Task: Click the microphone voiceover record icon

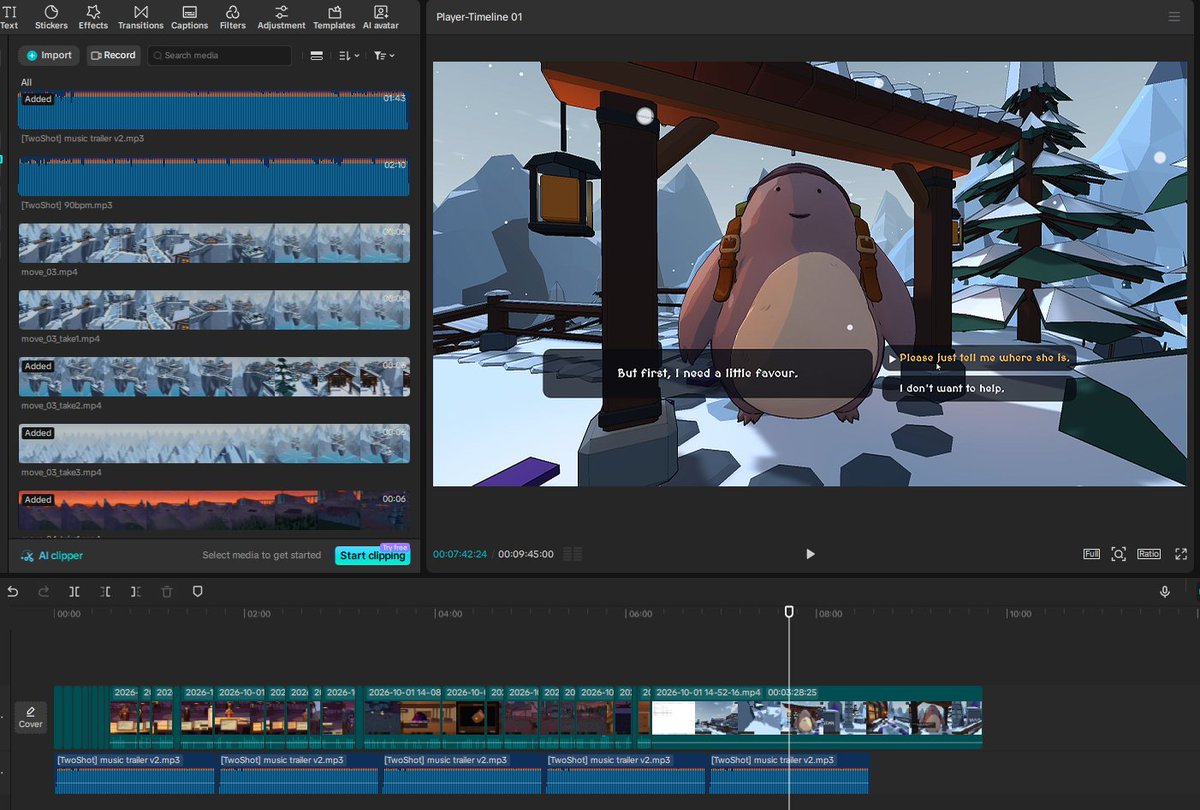Action: pos(1165,592)
